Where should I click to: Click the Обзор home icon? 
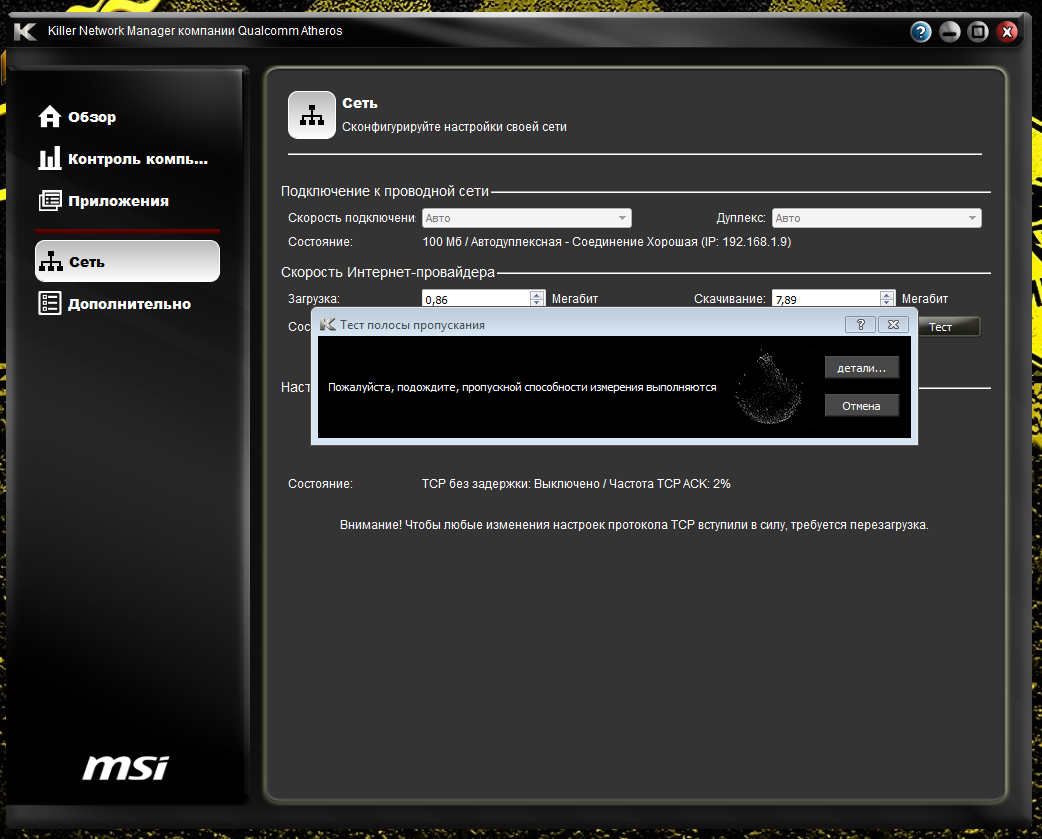coord(50,116)
